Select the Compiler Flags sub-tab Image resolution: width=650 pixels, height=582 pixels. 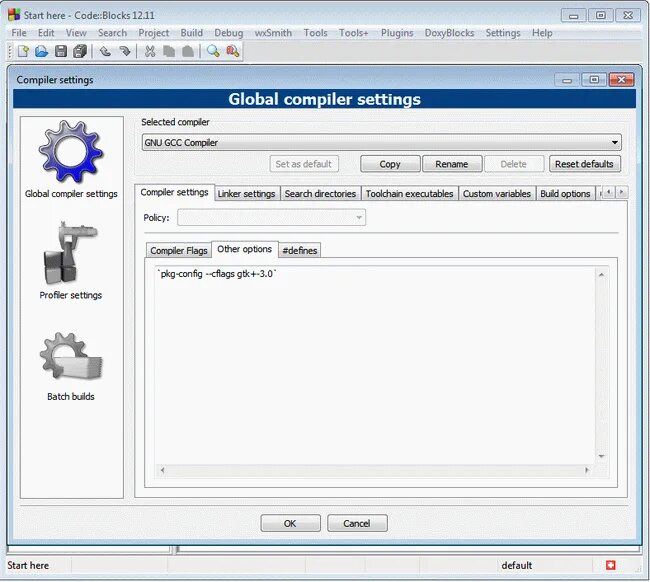(179, 250)
